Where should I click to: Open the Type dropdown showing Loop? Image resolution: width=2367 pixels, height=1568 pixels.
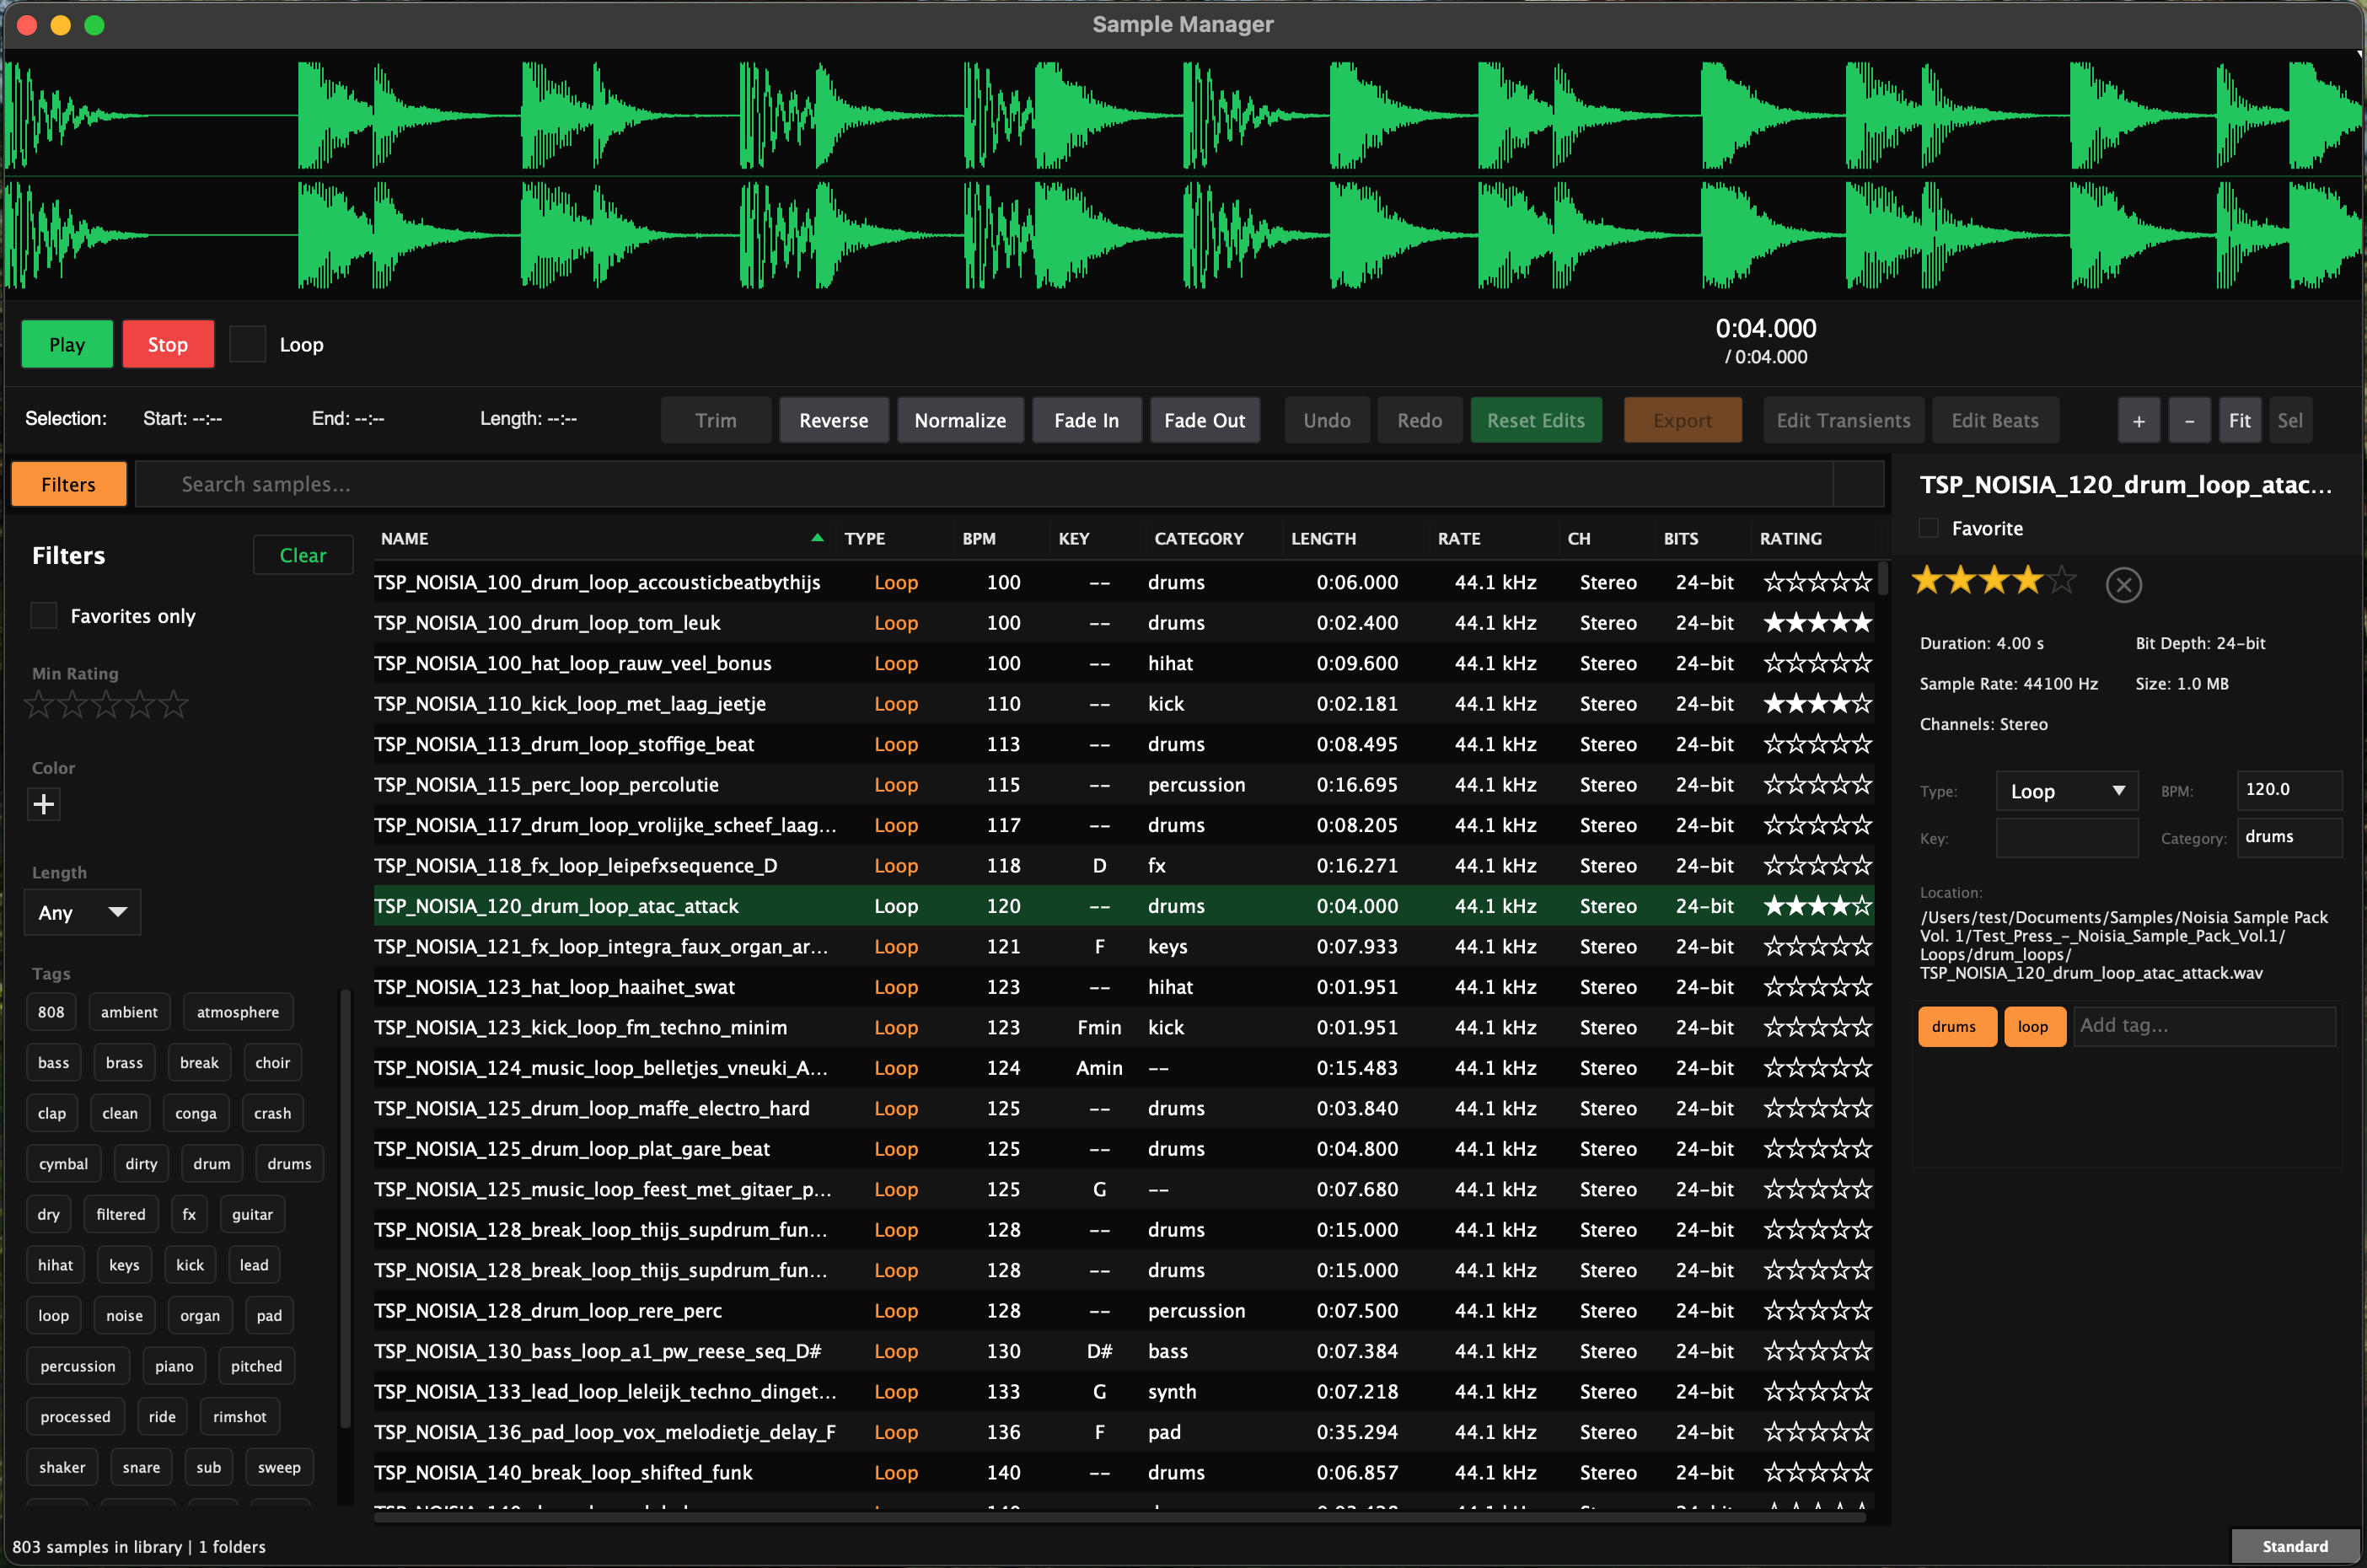click(x=2066, y=790)
